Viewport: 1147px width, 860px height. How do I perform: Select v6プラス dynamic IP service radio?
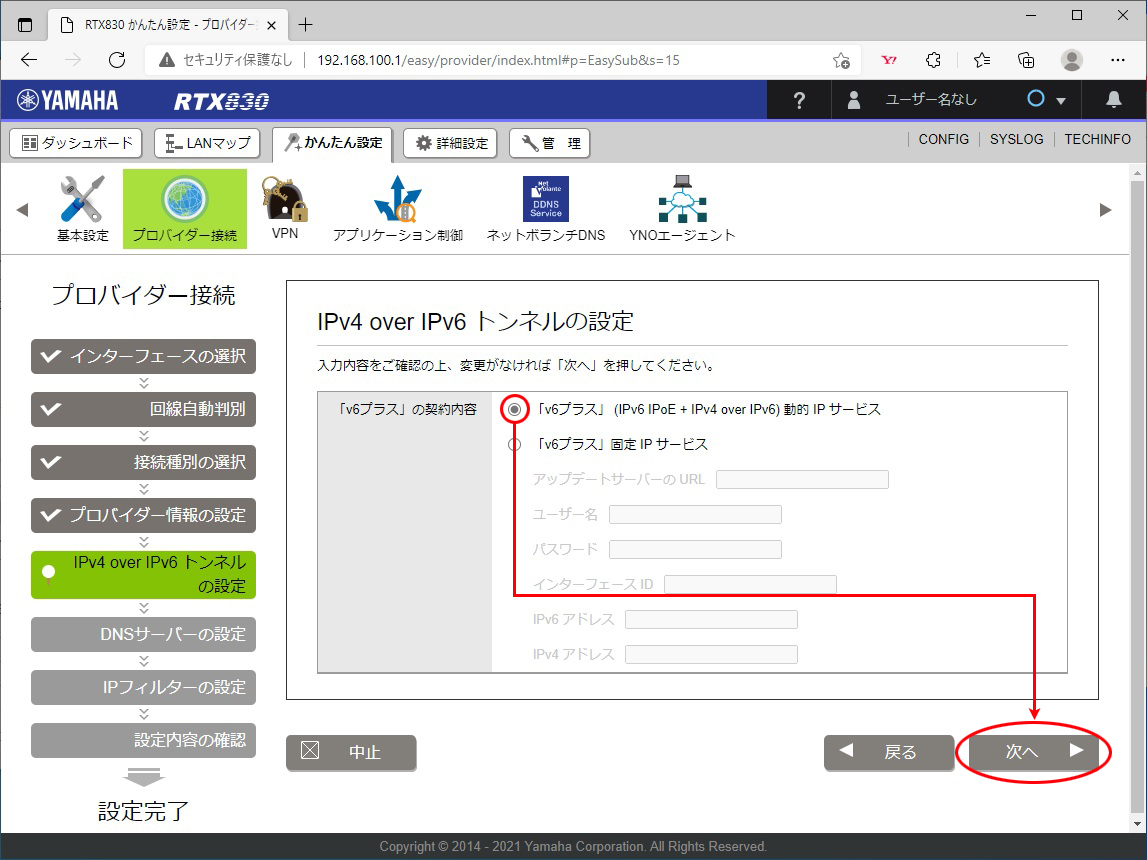515,410
